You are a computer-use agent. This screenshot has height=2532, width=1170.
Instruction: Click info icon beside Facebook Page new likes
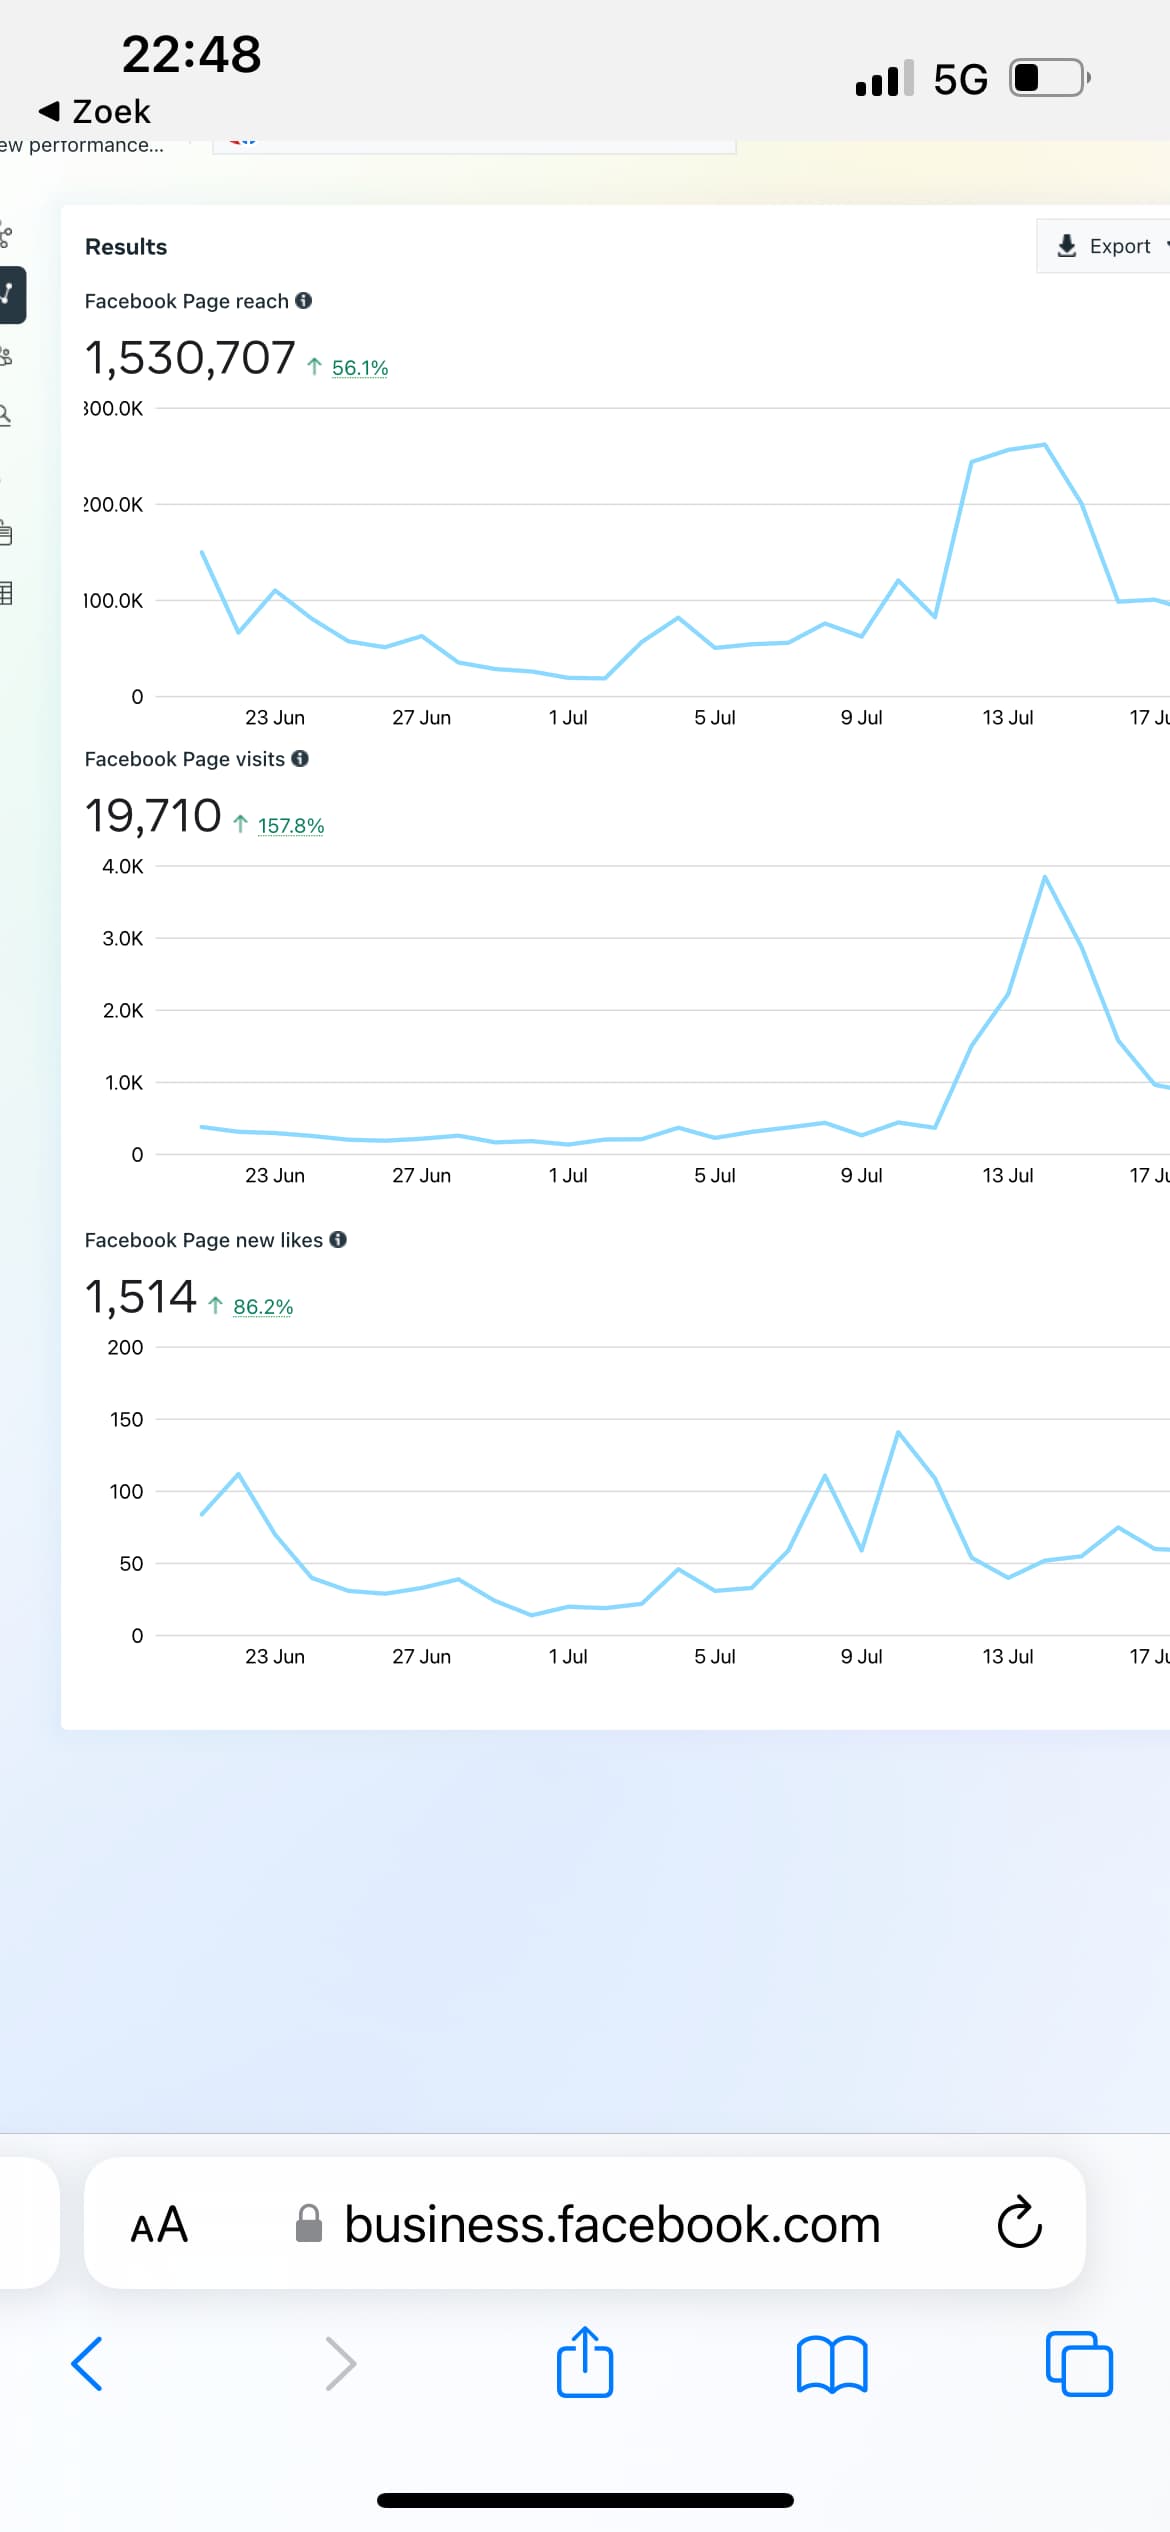coord(338,1239)
